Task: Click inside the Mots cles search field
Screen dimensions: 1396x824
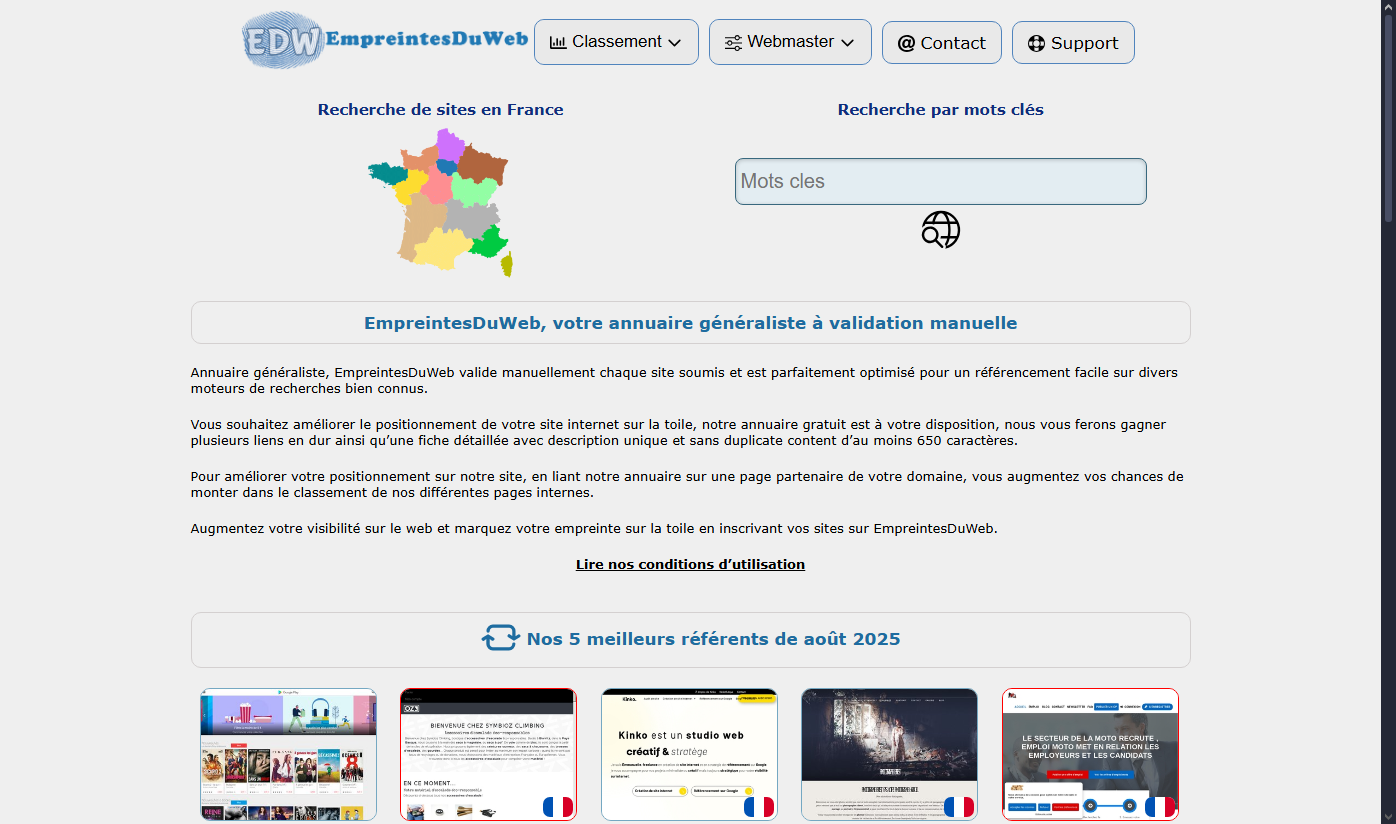Action: pos(940,181)
